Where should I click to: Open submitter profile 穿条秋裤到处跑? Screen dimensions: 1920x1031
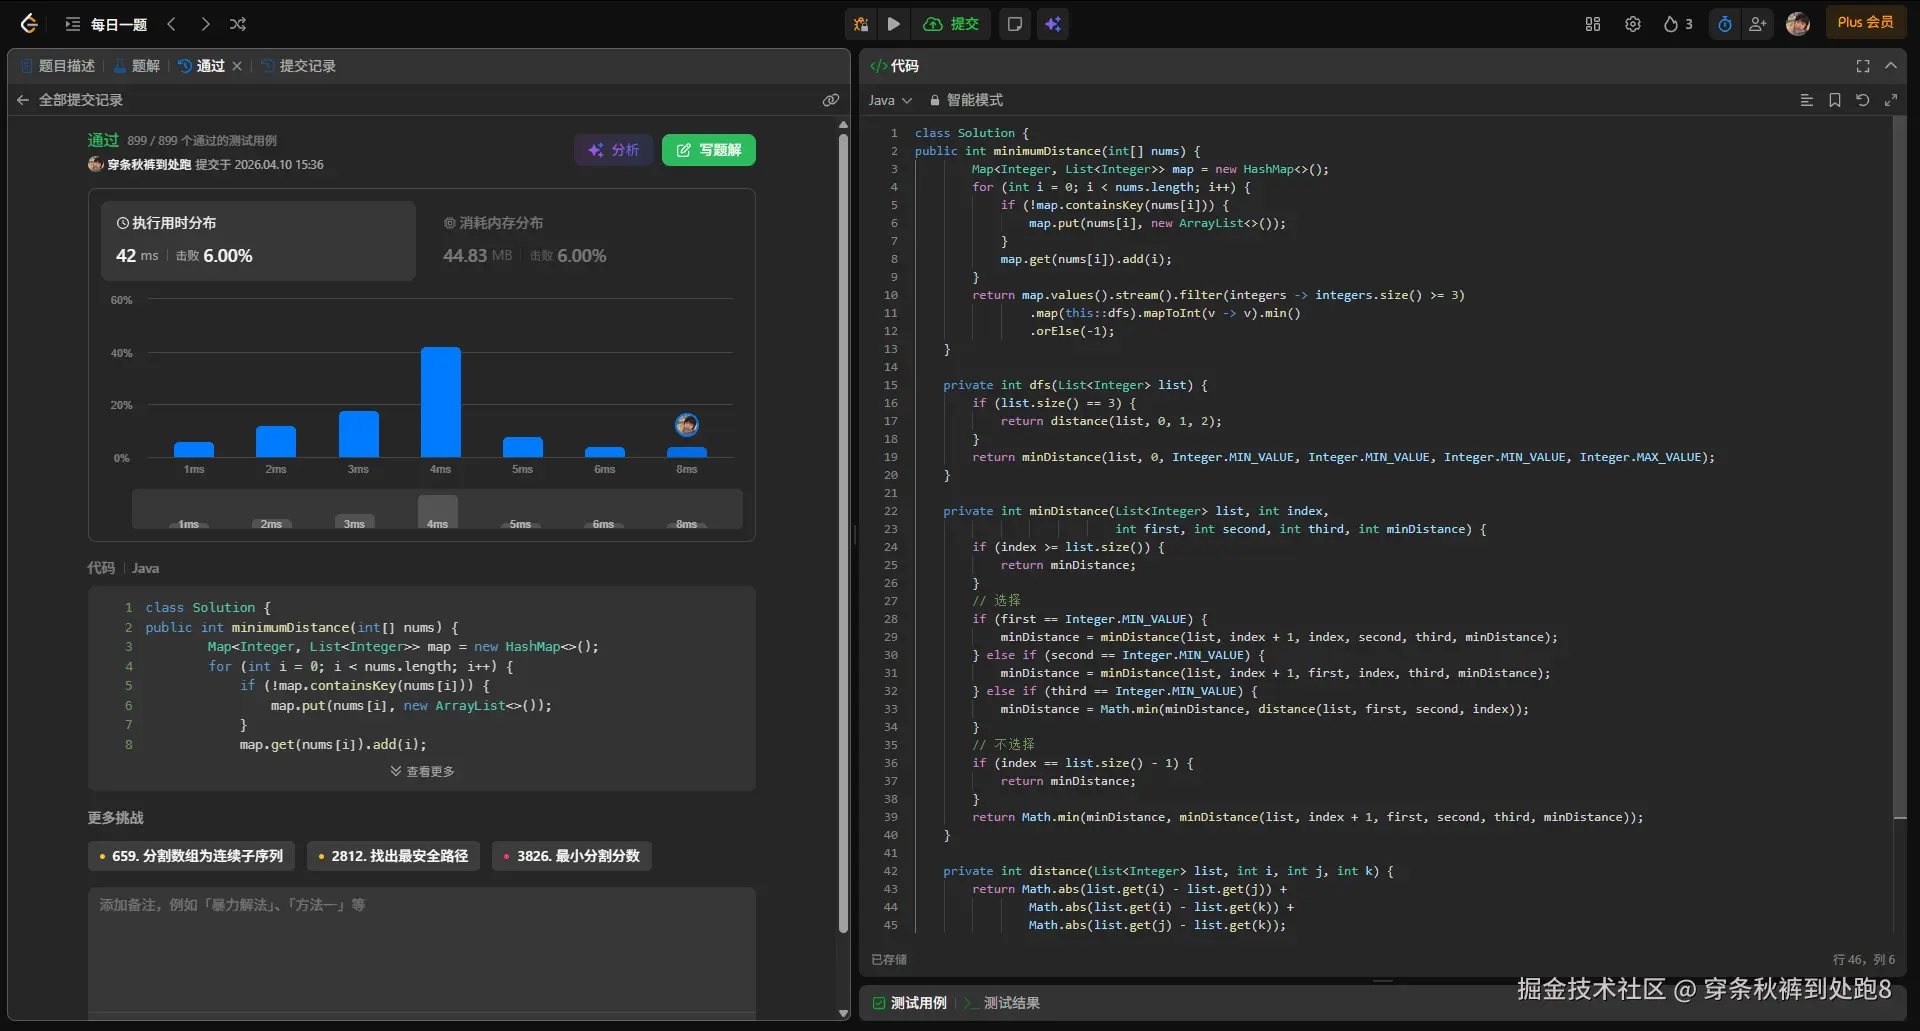[x=149, y=165]
